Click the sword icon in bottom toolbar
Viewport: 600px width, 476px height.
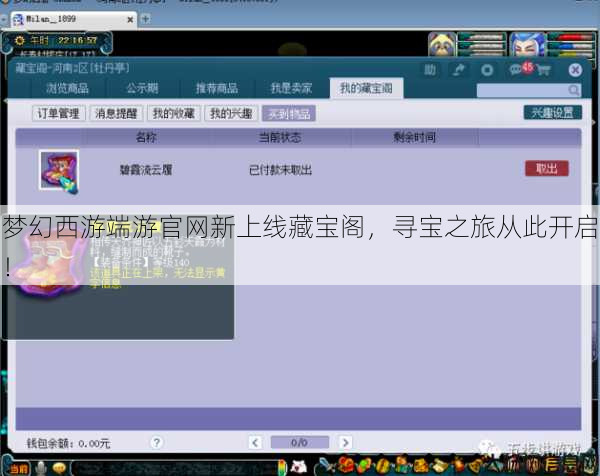click(x=326, y=466)
